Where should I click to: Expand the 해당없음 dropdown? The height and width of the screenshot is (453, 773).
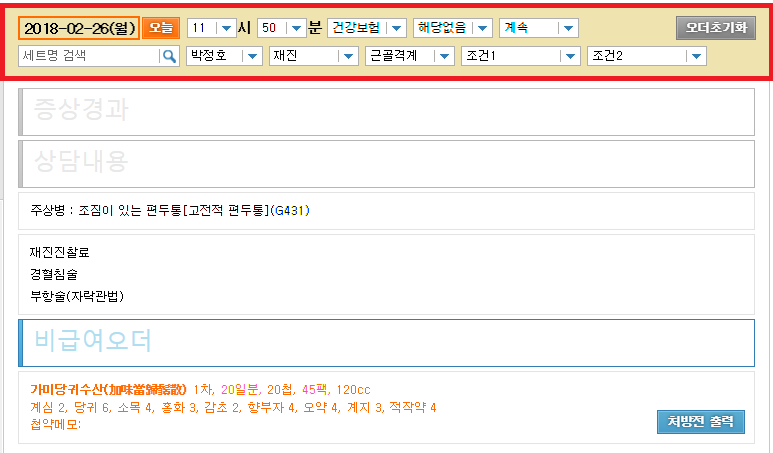453,28
